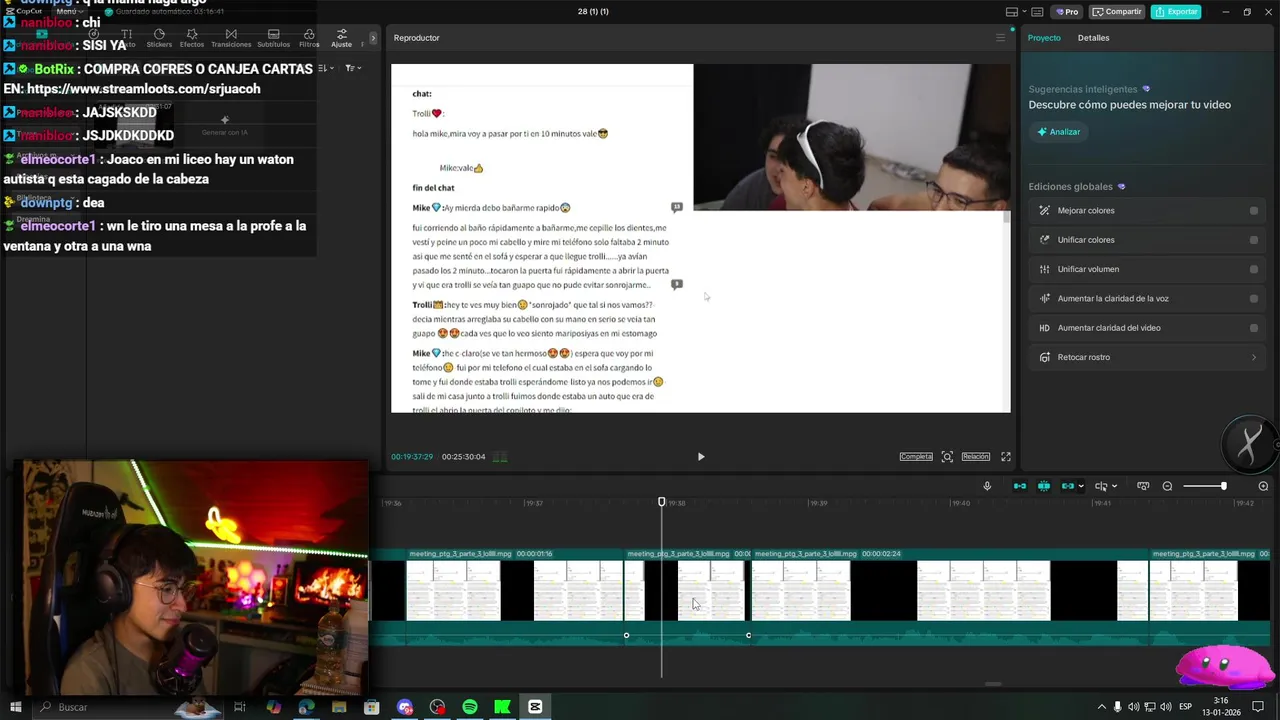Viewport: 1280px width, 720px height.
Task: Toggle timeline clip linkage
Action: click(1067, 486)
